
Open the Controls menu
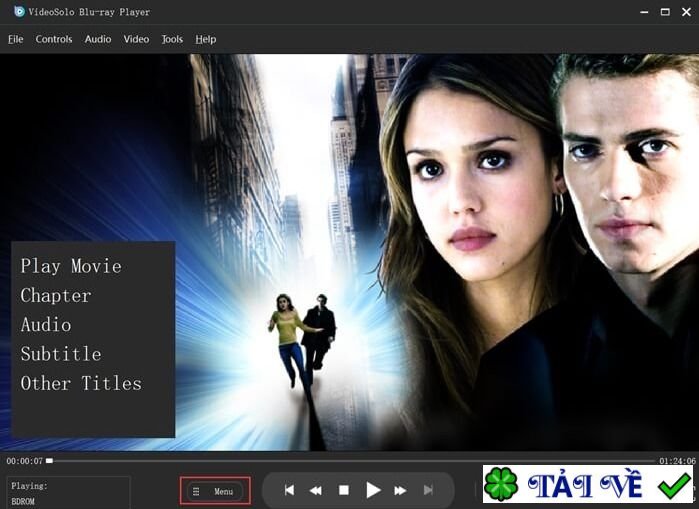(x=54, y=39)
